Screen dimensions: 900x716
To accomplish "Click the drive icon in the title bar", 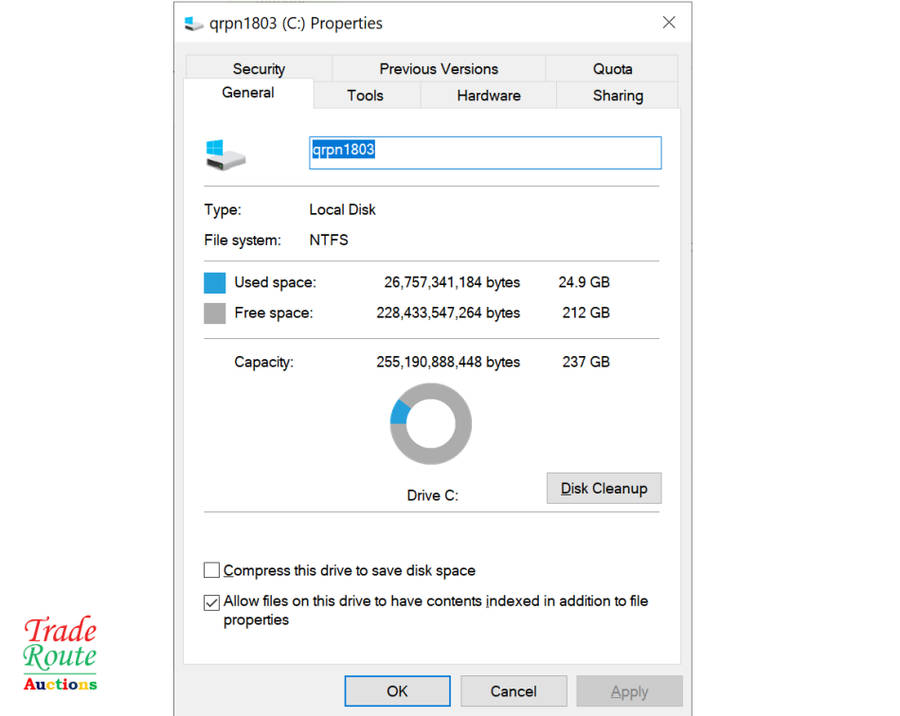I will click(194, 23).
